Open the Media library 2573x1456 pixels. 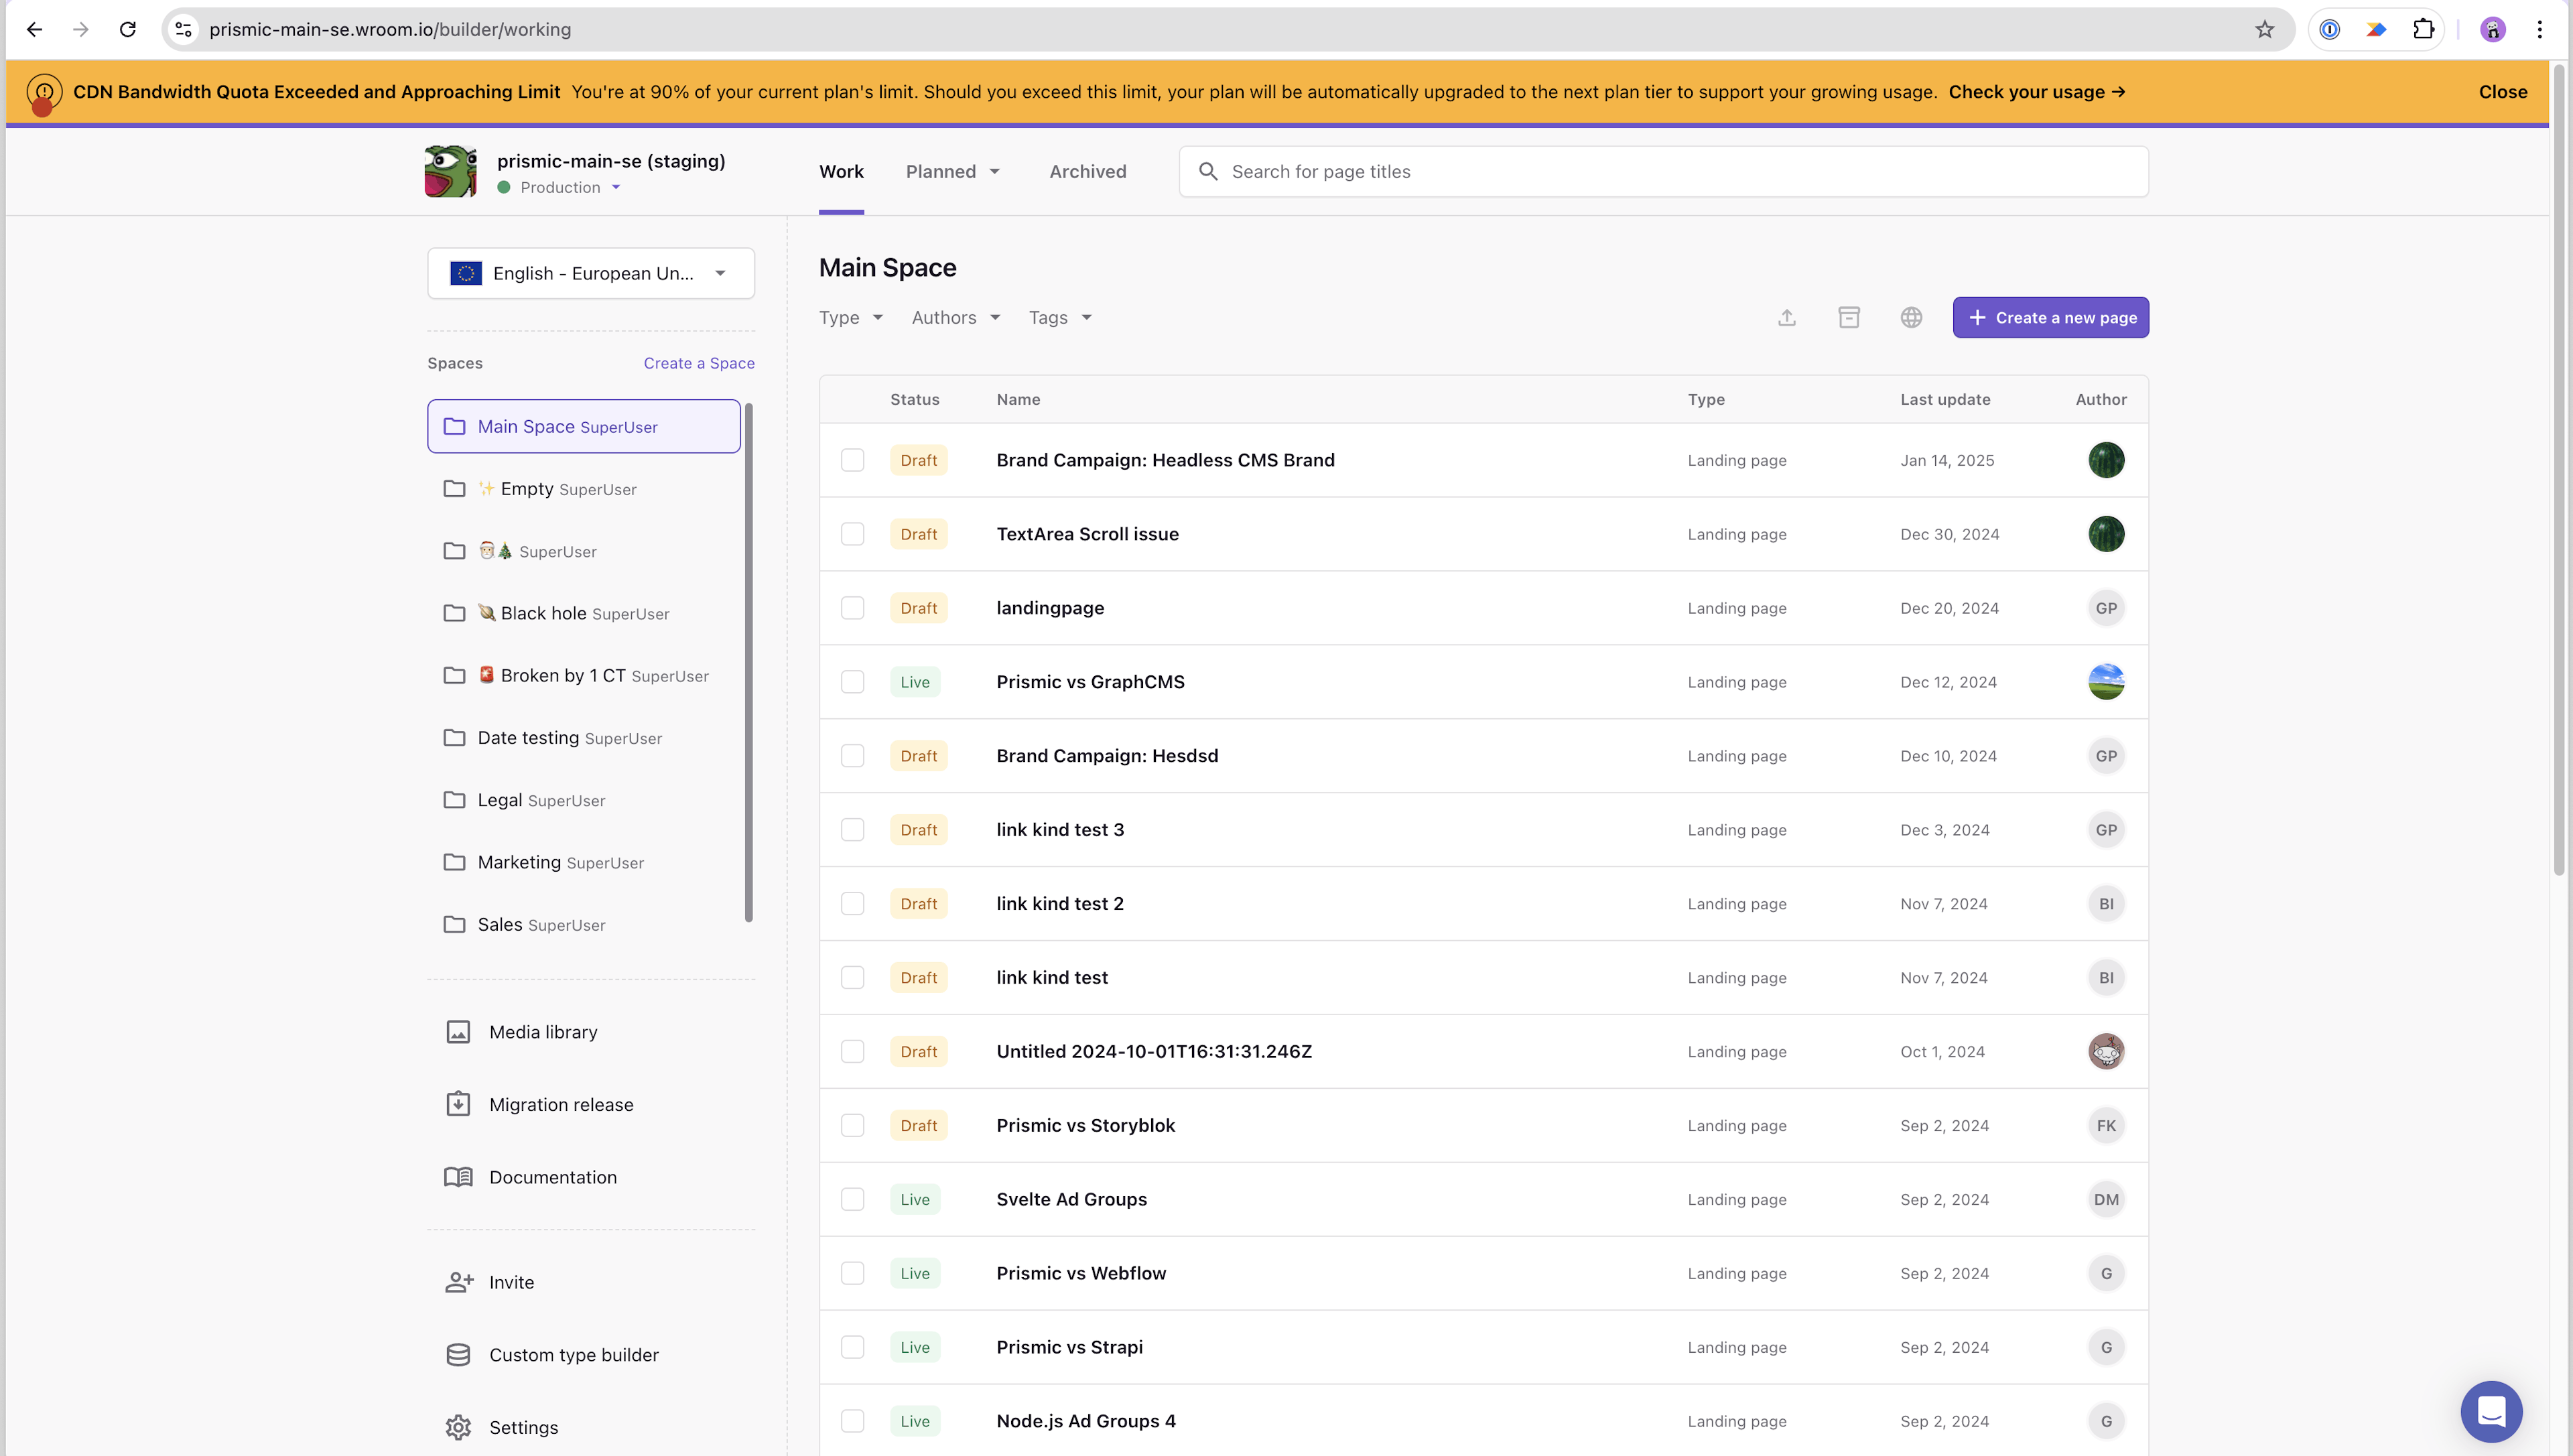click(543, 1032)
